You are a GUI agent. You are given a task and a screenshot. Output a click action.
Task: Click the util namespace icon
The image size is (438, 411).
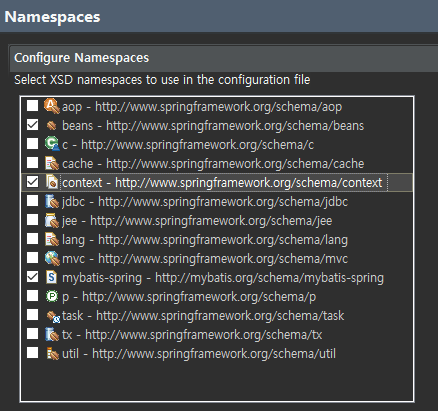[x=52, y=353]
